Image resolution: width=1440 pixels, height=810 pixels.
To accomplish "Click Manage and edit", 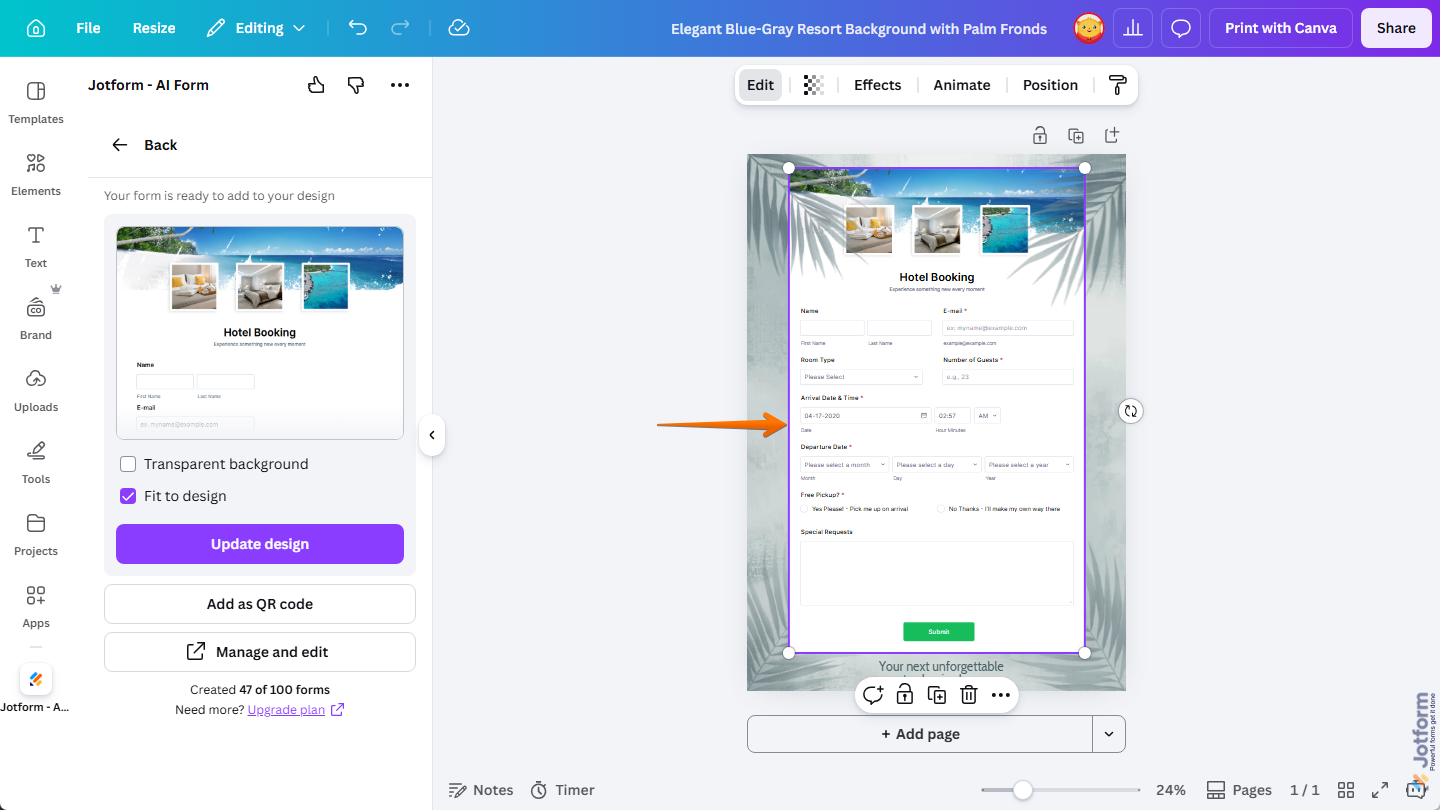I will 260,652.
